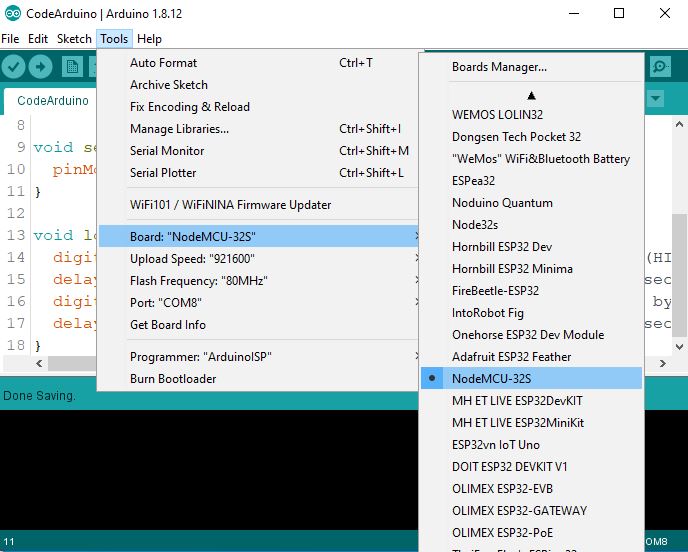This screenshot has height=552, width=688.
Task: Expand Programmer: "ArduinoISP" submenu
Action: point(258,356)
